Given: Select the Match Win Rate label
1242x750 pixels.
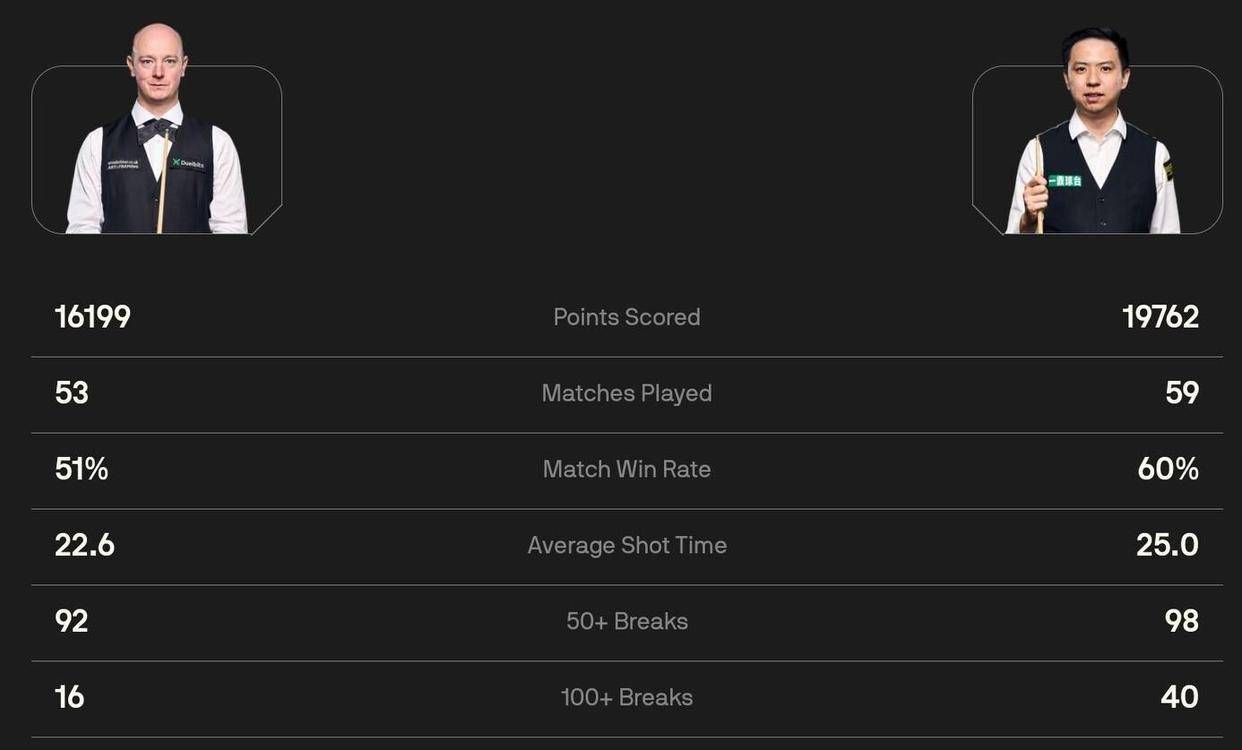Looking at the screenshot, I should pos(627,469).
